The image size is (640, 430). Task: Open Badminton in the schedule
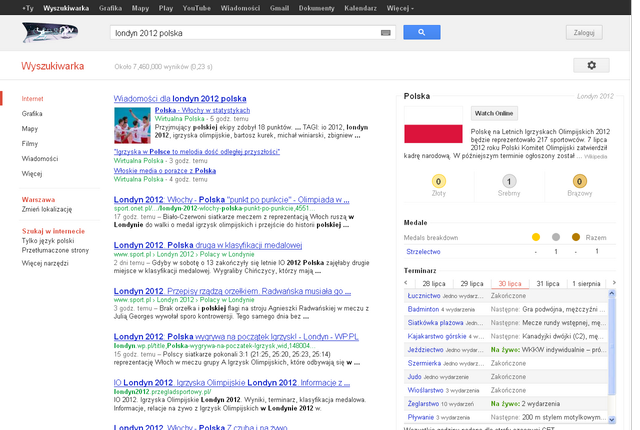(x=423, y=309)
